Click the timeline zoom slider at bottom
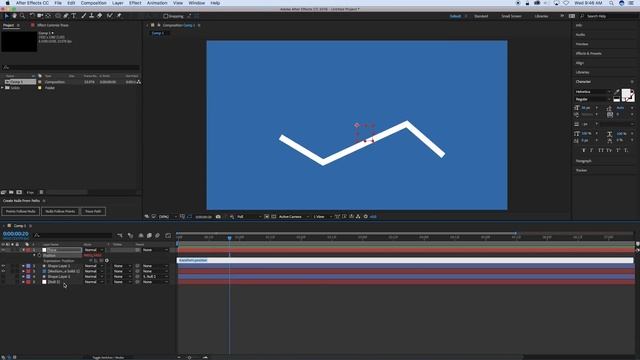 coord(189,357)
